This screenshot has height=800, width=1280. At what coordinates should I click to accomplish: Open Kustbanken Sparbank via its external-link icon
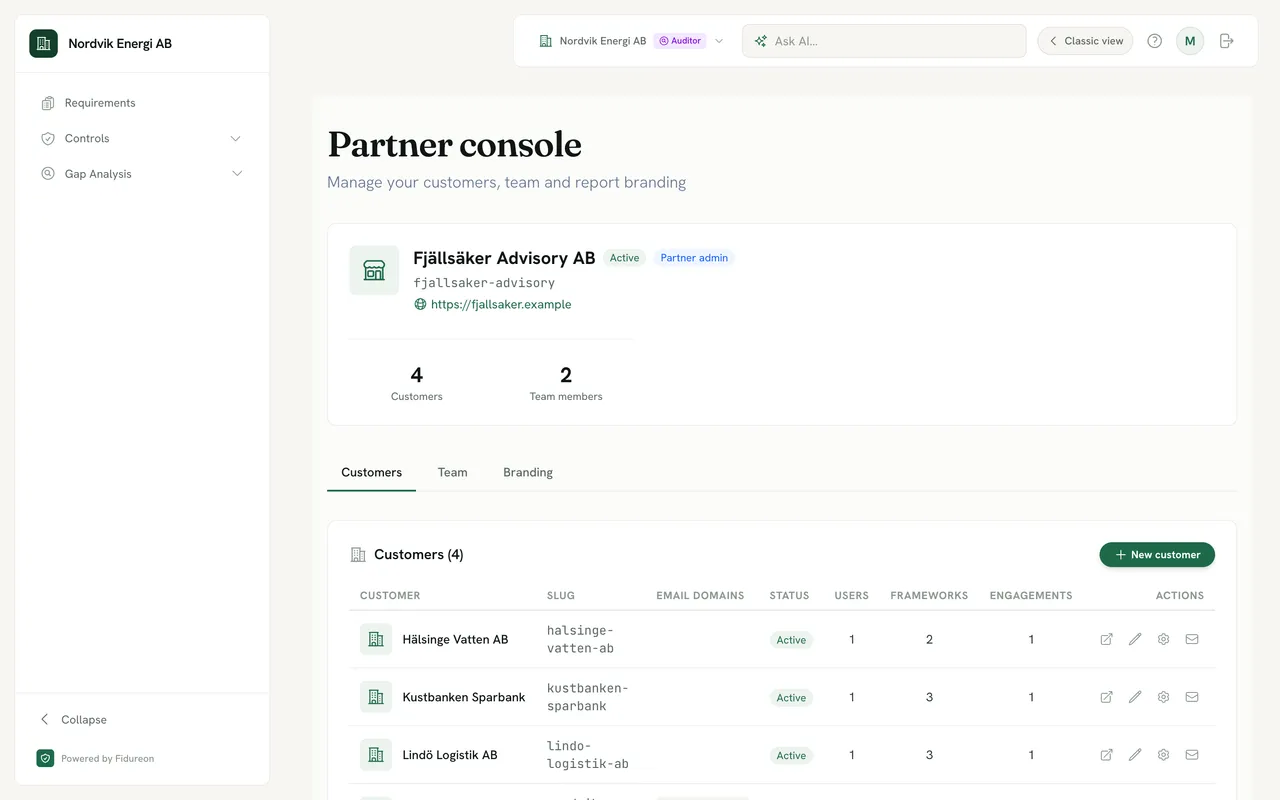pos(1106,698)
